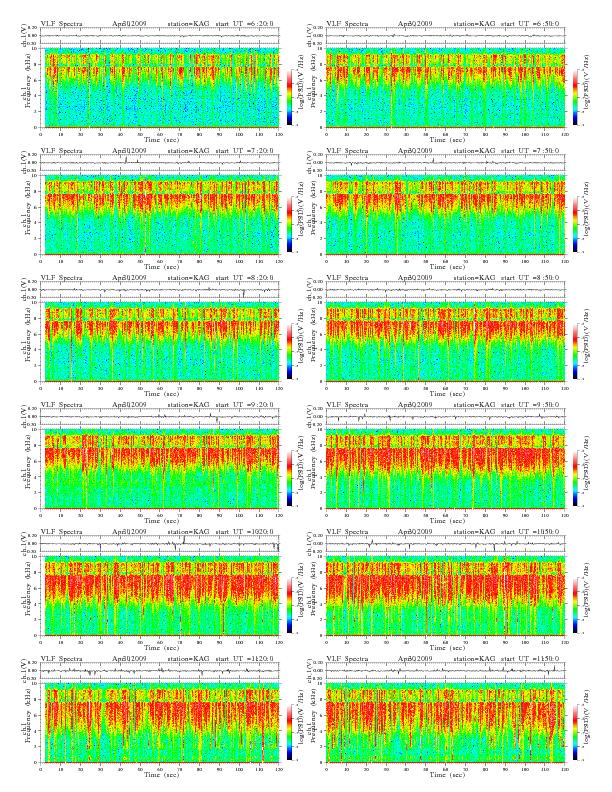
Task: Click the 'start UT =10:50:0' title text
Action: [530, 532]
